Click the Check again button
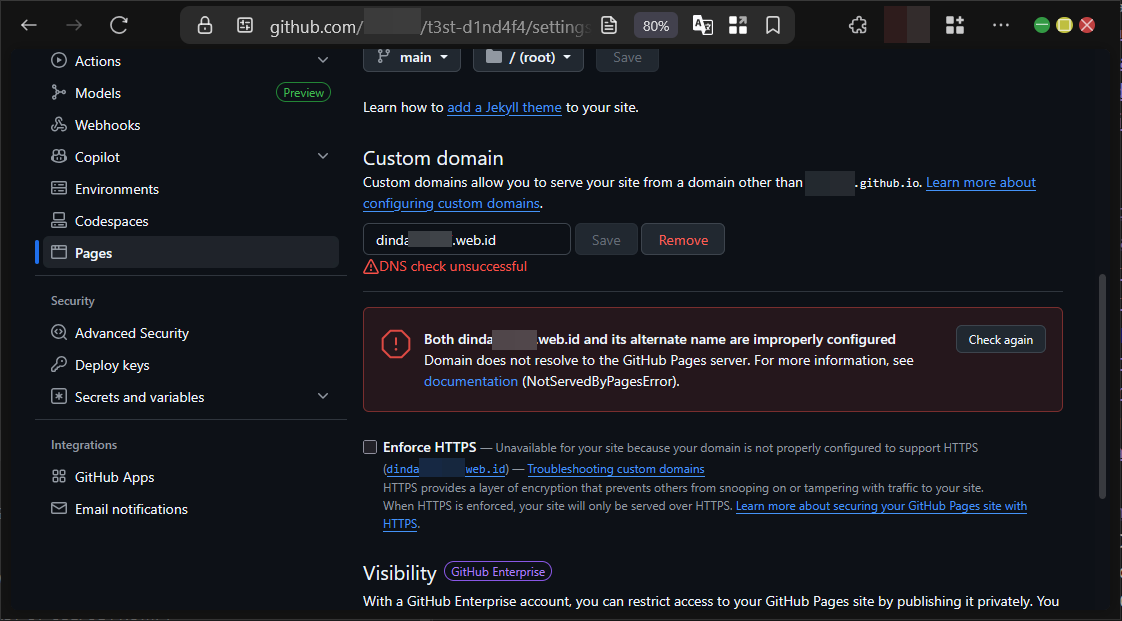The image size is (1122, 621). (1000, 339)
